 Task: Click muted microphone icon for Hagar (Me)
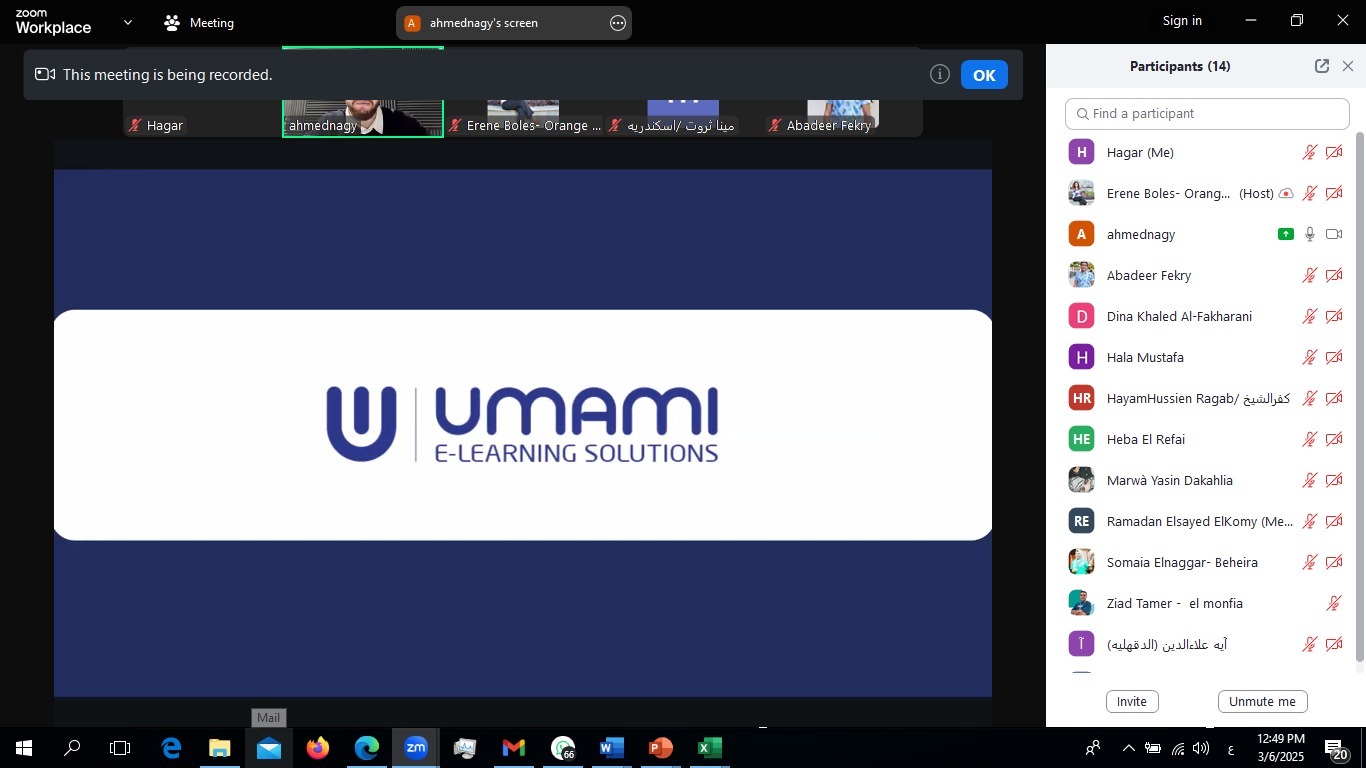coord(1309,153)
